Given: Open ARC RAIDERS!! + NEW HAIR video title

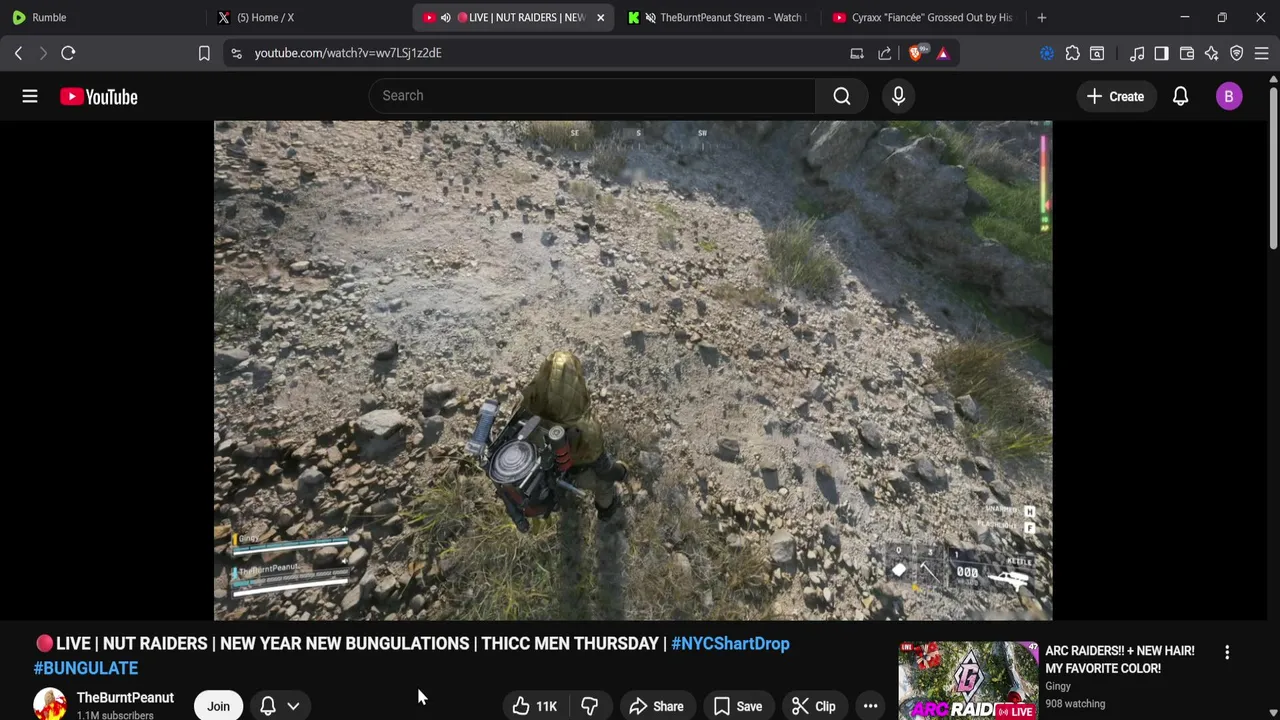Looking at the screenshot, I should tap(1120, 659).
